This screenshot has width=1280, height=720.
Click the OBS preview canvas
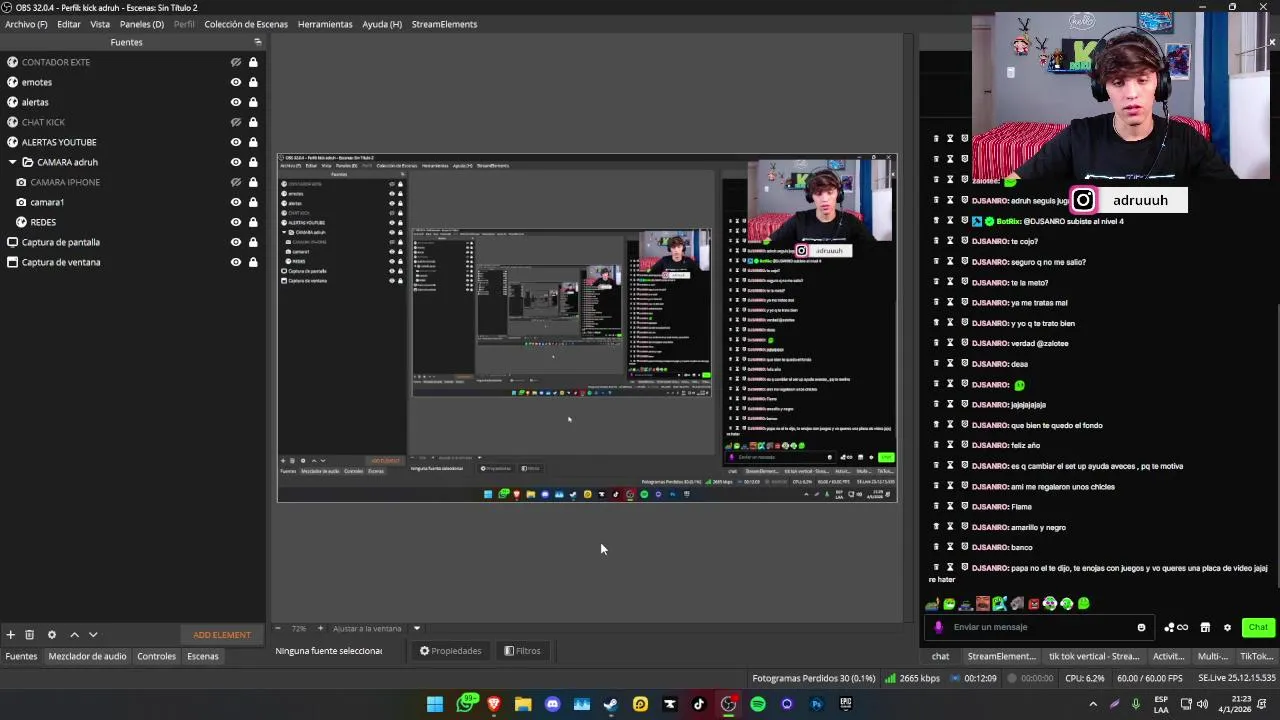tap(587, 328)
